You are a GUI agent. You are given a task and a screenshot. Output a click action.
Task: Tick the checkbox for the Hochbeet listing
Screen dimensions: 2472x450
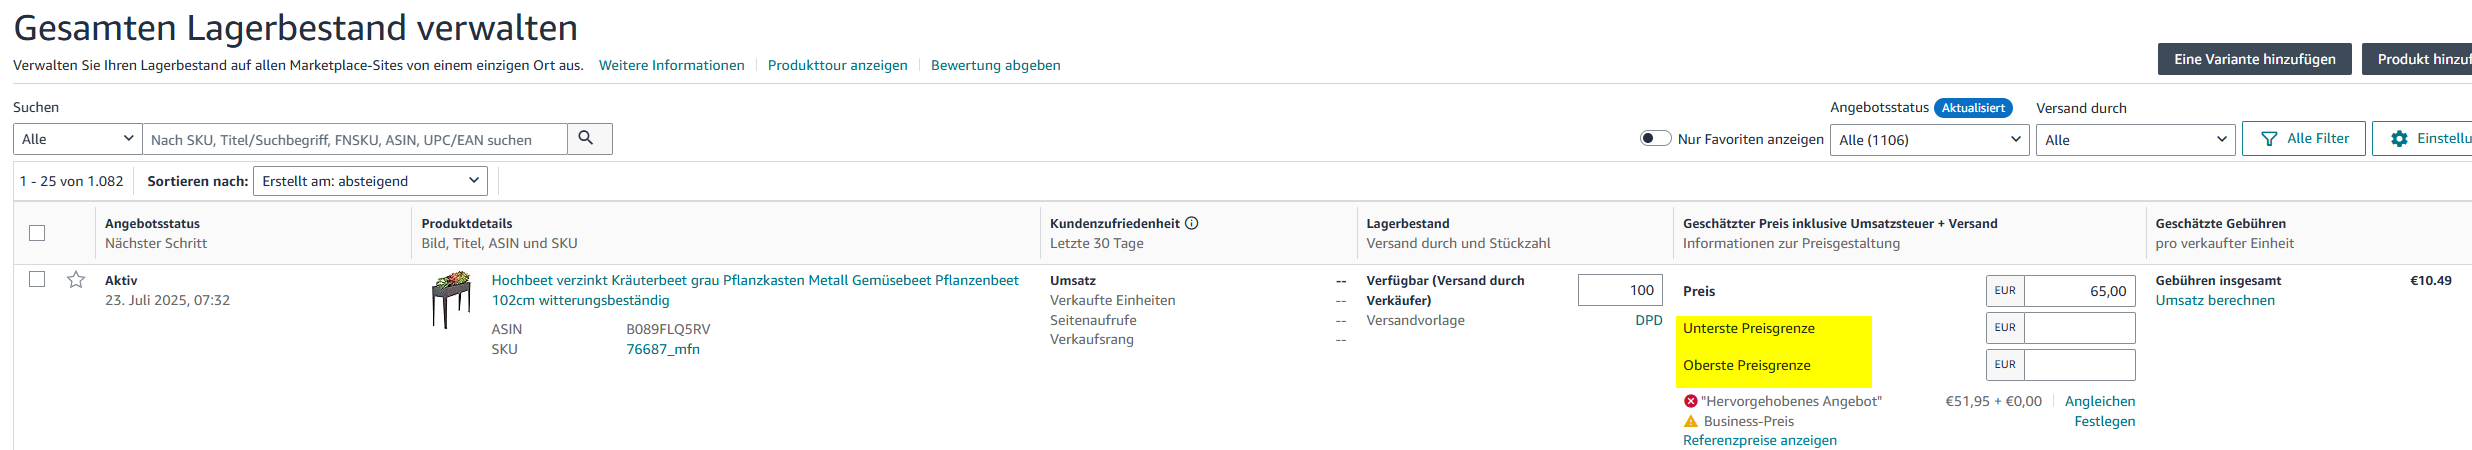(37, 279)
